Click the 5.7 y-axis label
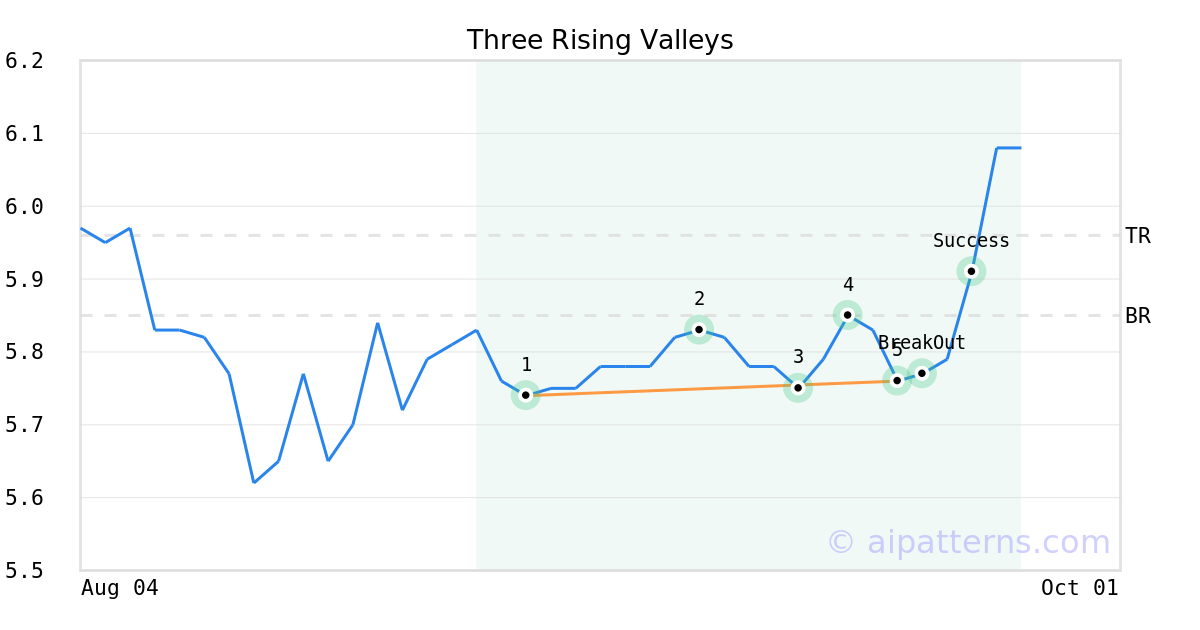 click(24, 425)
